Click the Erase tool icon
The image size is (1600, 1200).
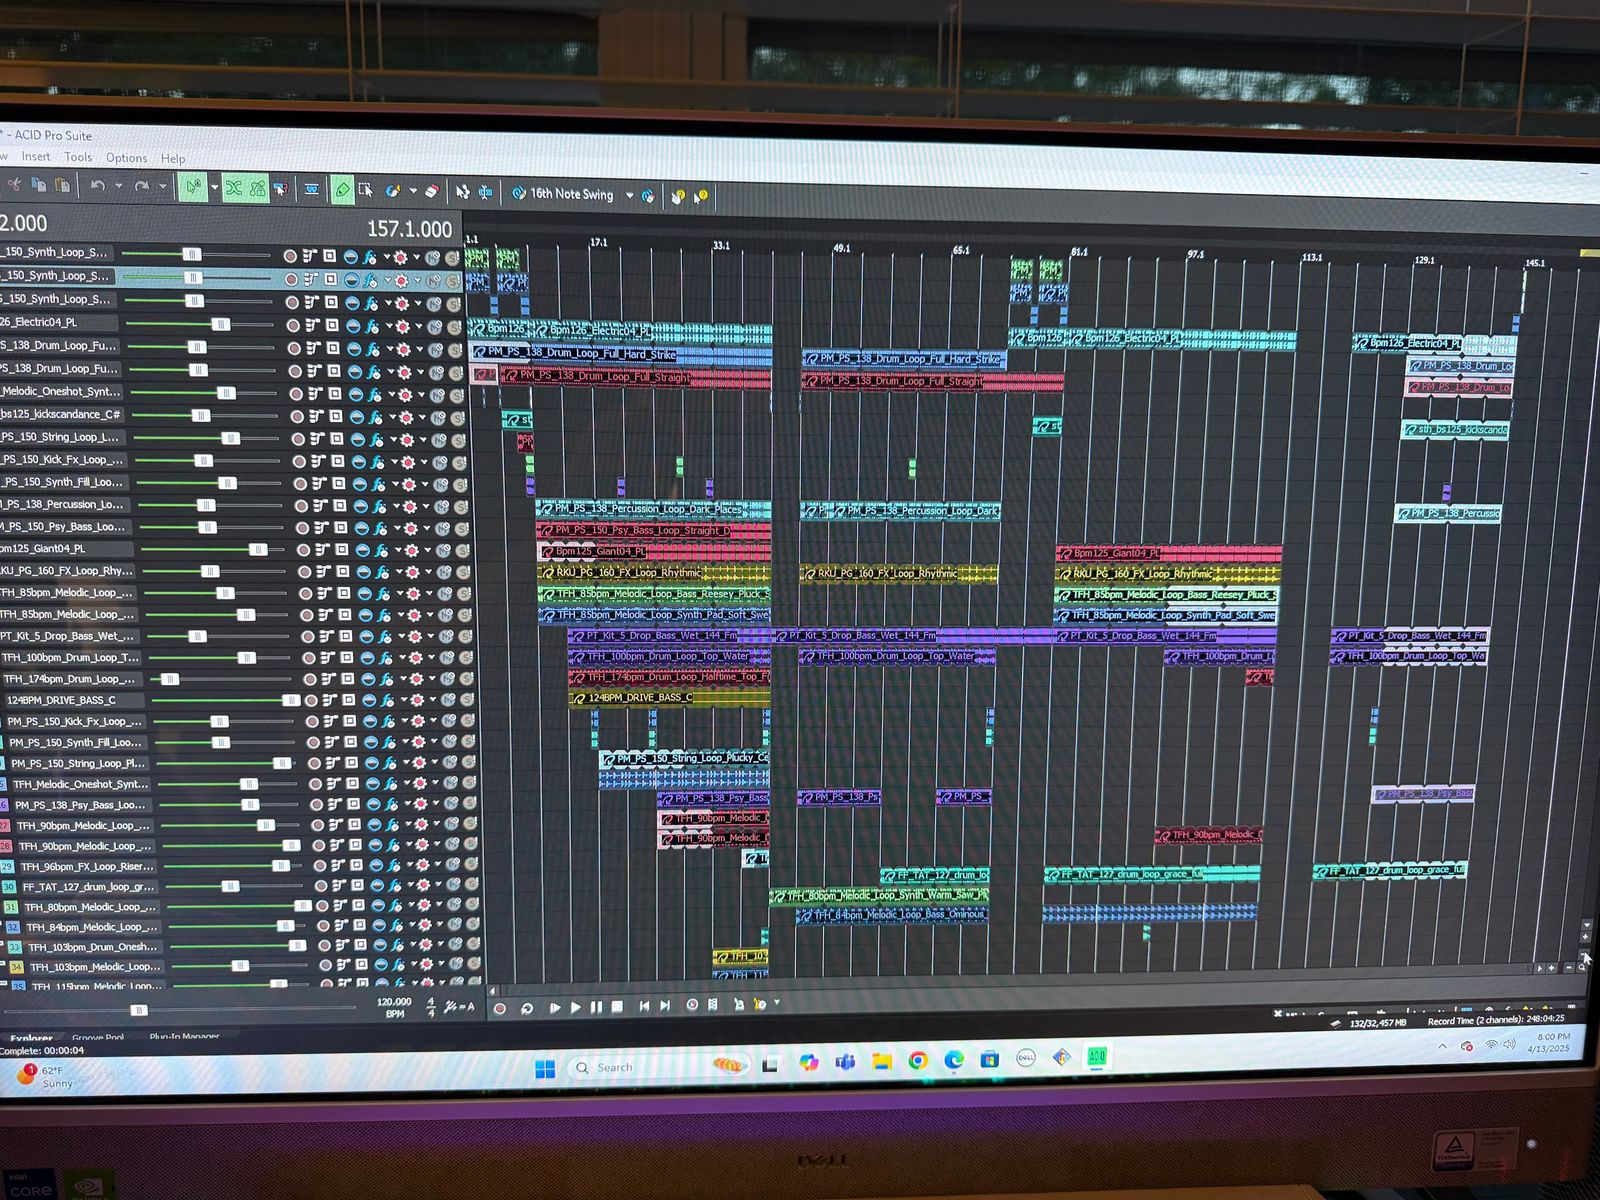(x=432, y=190)
